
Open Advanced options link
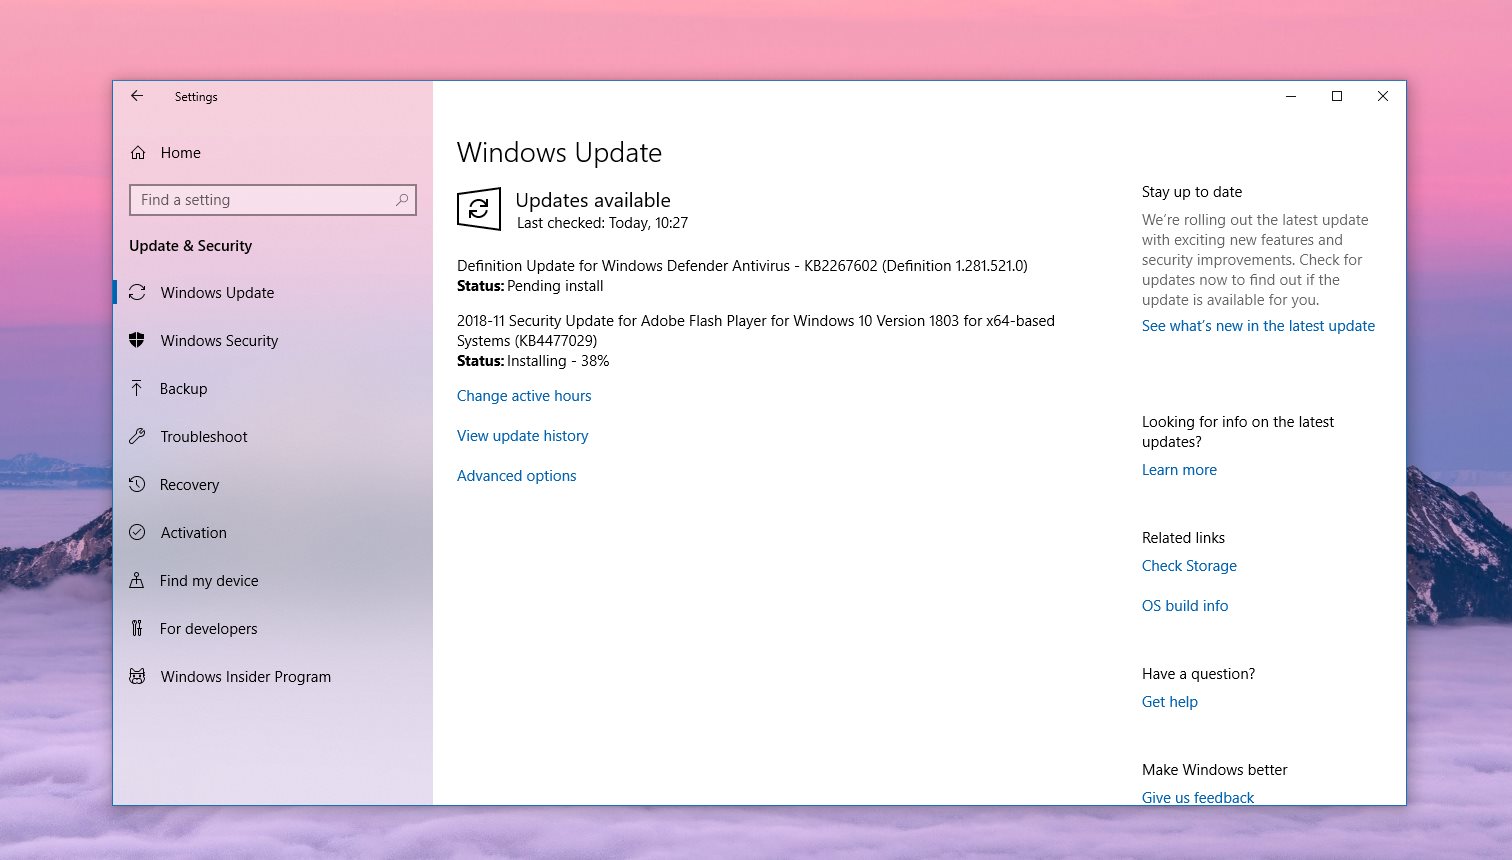click(516, 476)
